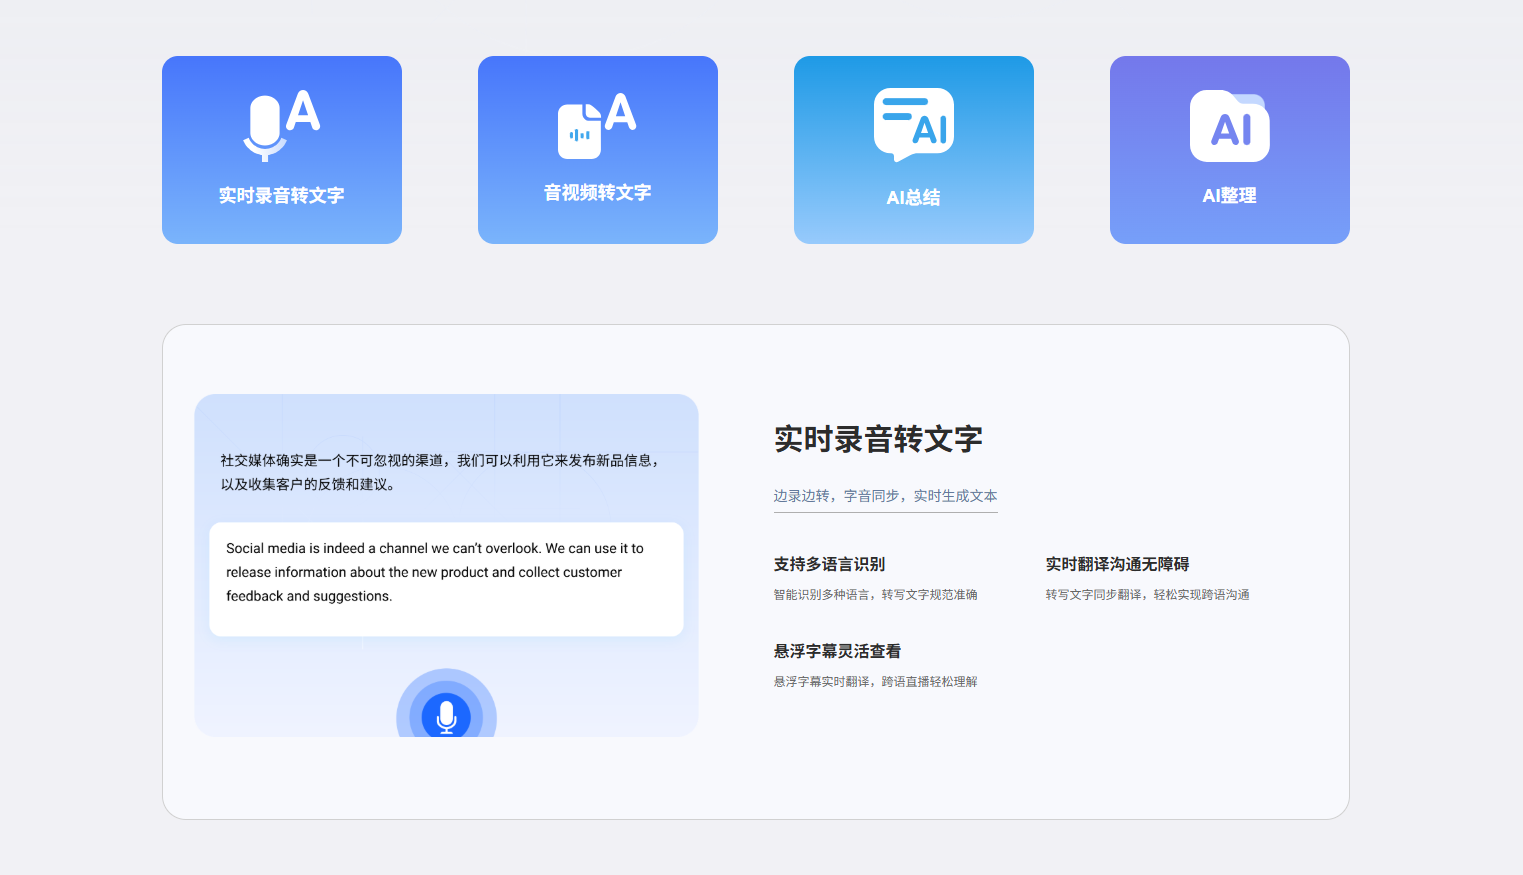The image size is (1523, 875).
Task: Click the 边录边转，字音同步 underlined link
Action: coord(886,496)
